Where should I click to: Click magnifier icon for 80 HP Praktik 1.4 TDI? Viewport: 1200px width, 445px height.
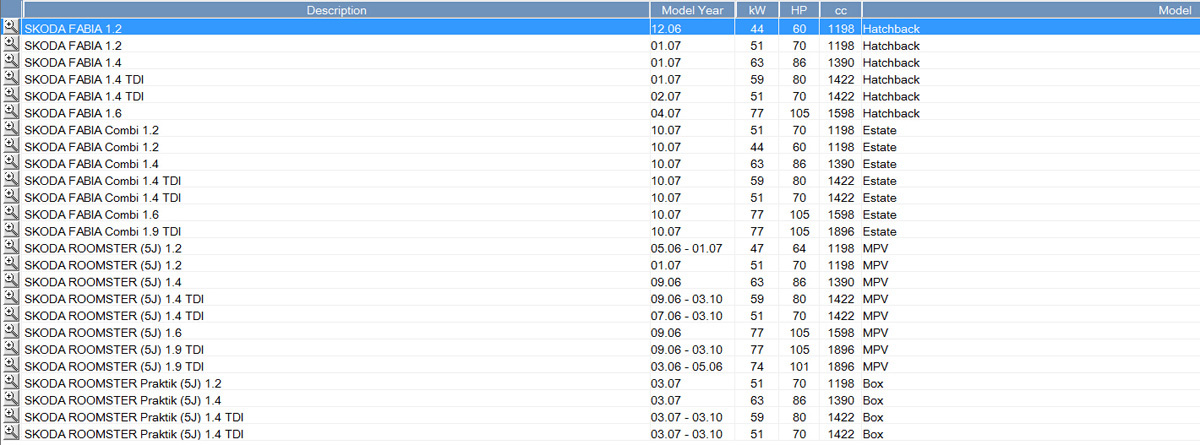click(x=10, y=416)
